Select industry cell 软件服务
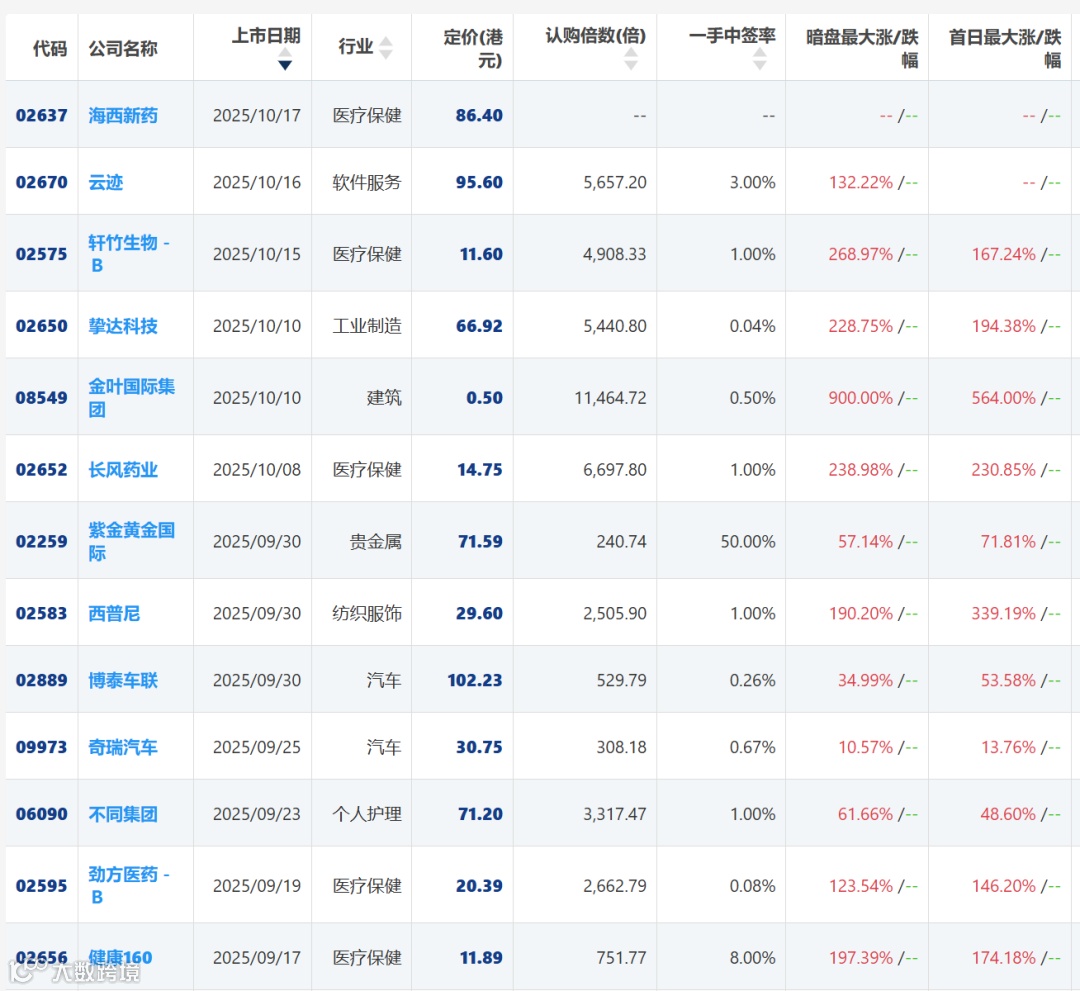Viewport: 1080px width, 991px height. 367,182
